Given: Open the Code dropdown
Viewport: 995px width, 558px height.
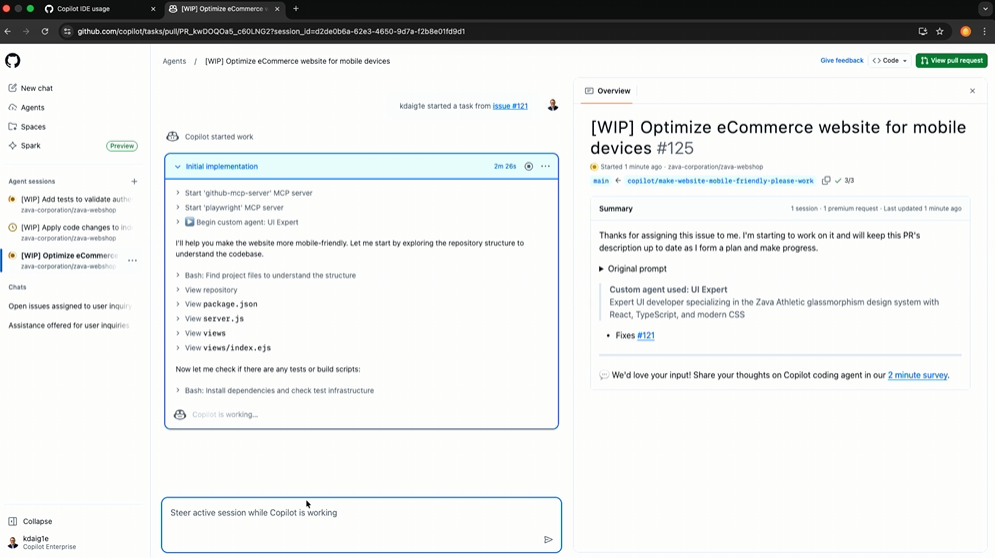Looking at the screenshot, I should click(x=890, y=61).
